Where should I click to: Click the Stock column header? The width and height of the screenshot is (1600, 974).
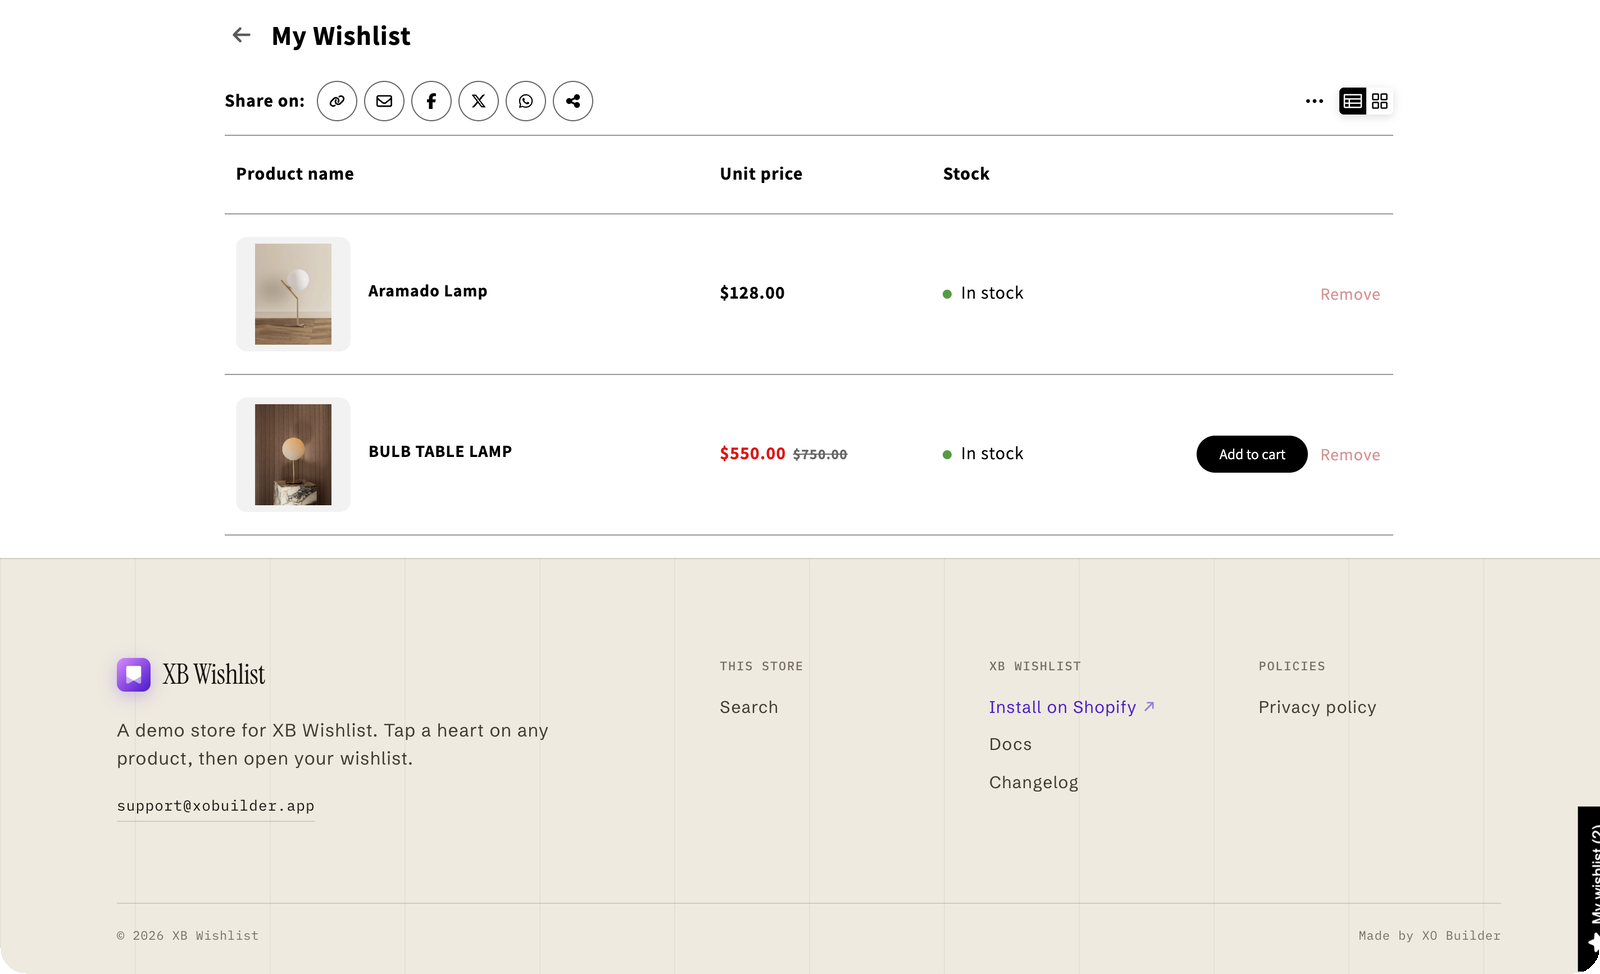tap(966, 174)
